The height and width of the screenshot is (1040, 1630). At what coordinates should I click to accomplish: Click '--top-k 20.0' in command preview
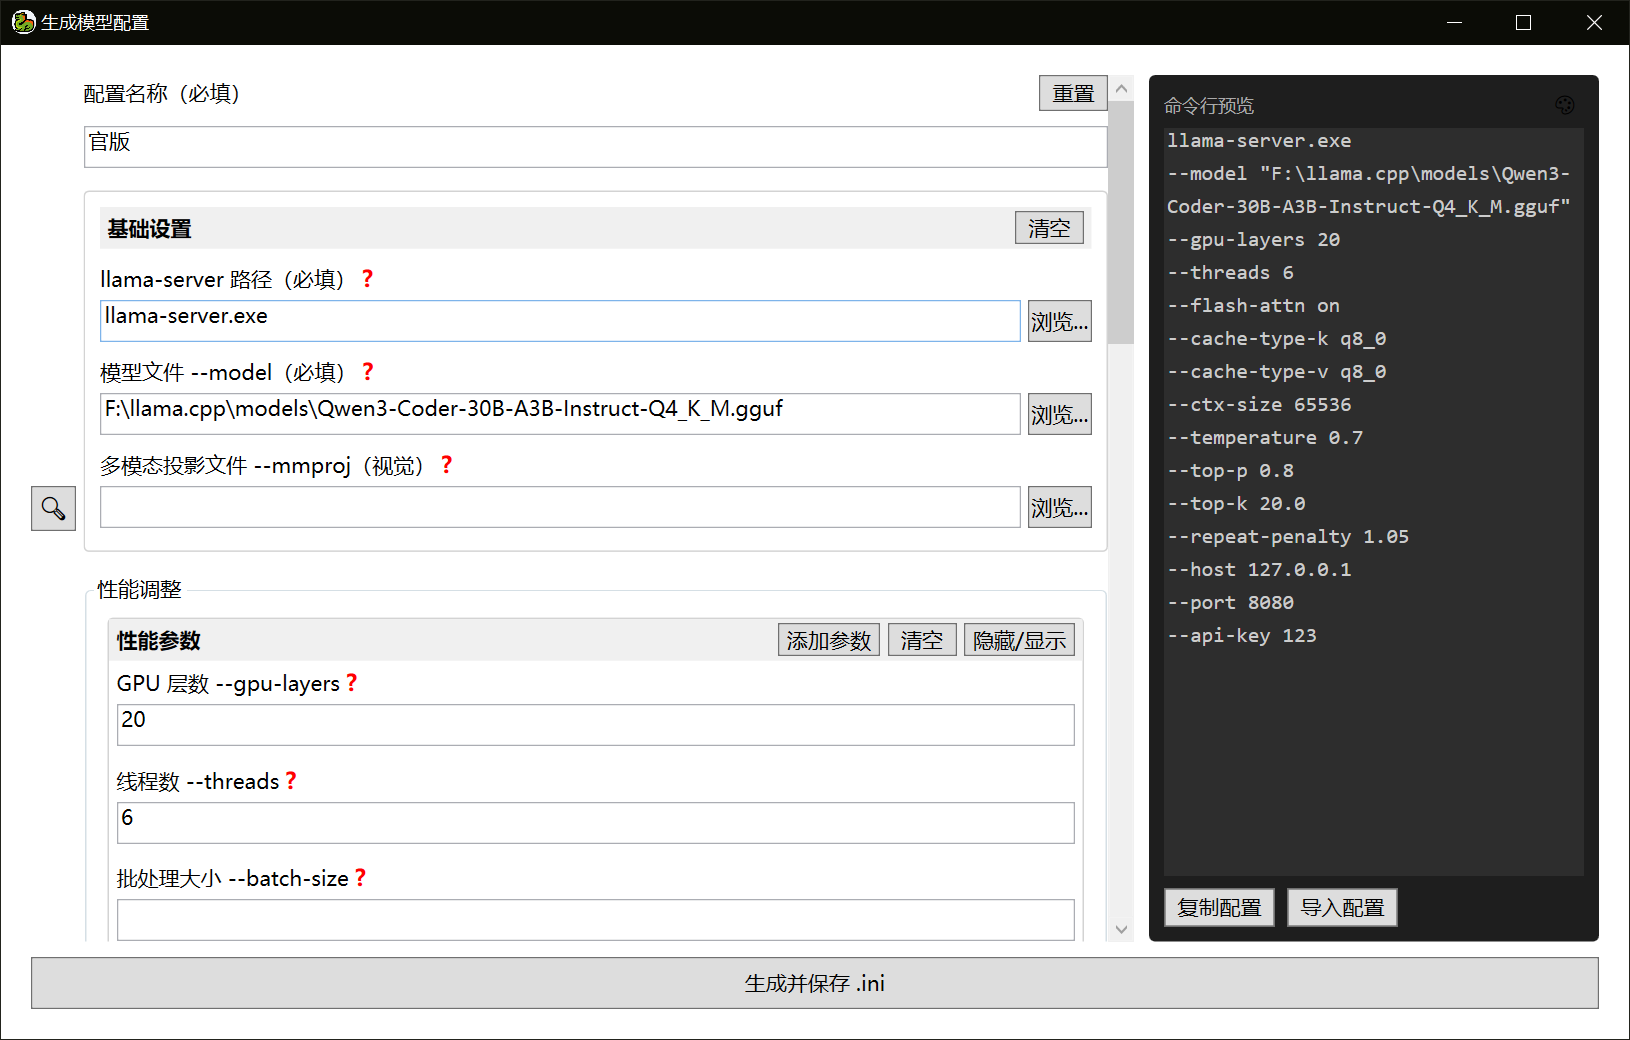pyautogui.click(x=1236, y=504)
